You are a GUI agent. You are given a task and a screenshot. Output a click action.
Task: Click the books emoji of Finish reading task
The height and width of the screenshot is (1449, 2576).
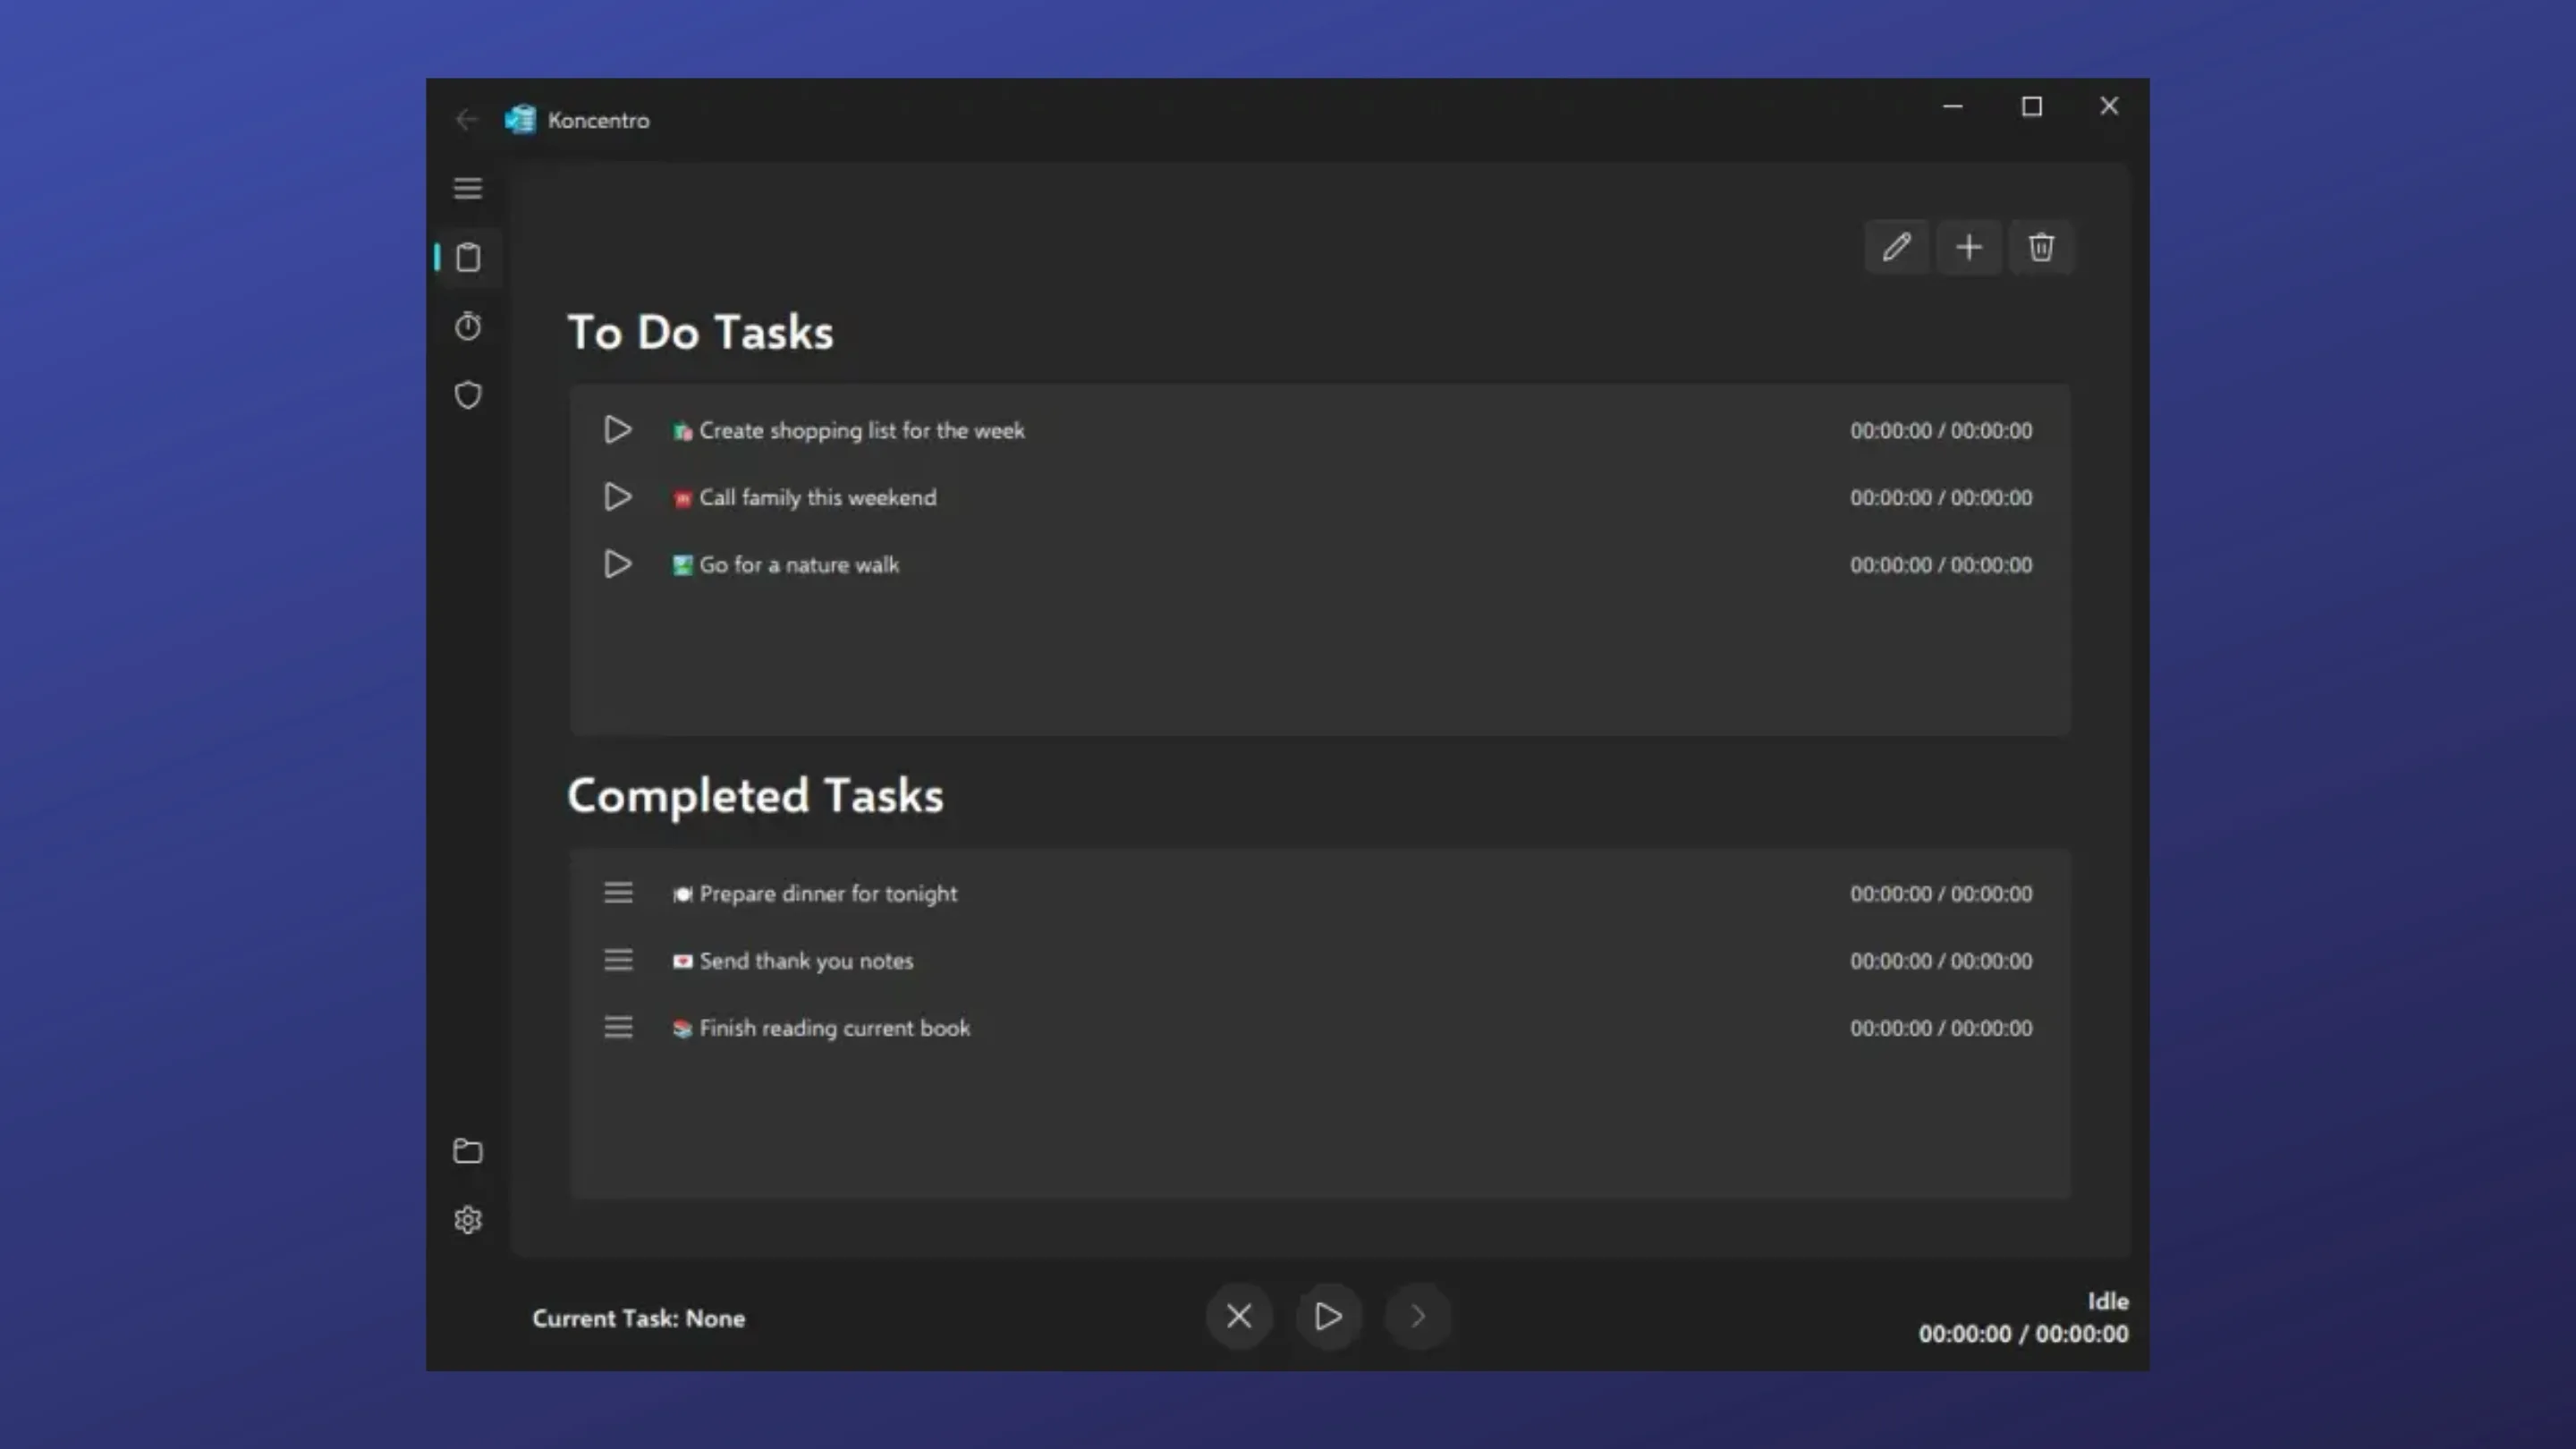(682, 1029)
